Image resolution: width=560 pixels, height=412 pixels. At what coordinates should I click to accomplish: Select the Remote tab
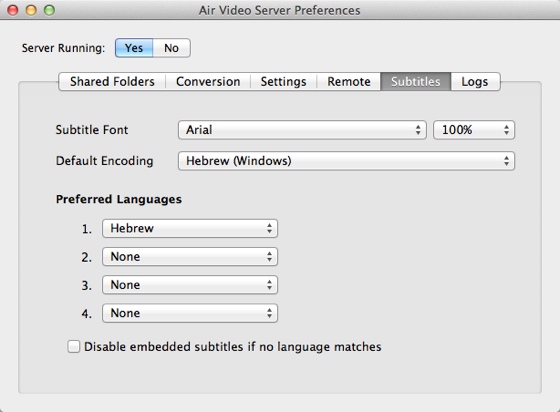click(349, 82)
